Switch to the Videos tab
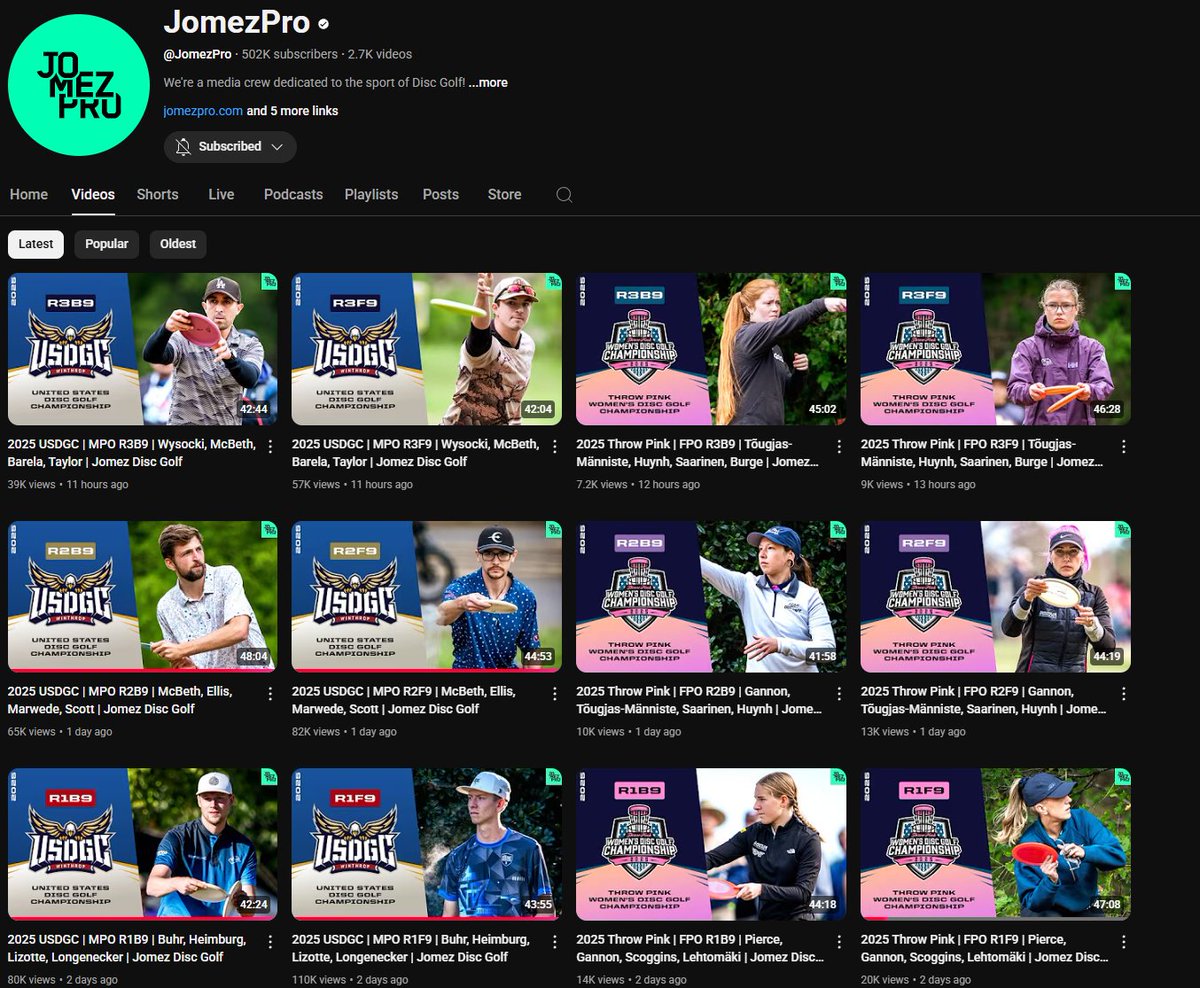1200x988 pixels. pos(93,195)
